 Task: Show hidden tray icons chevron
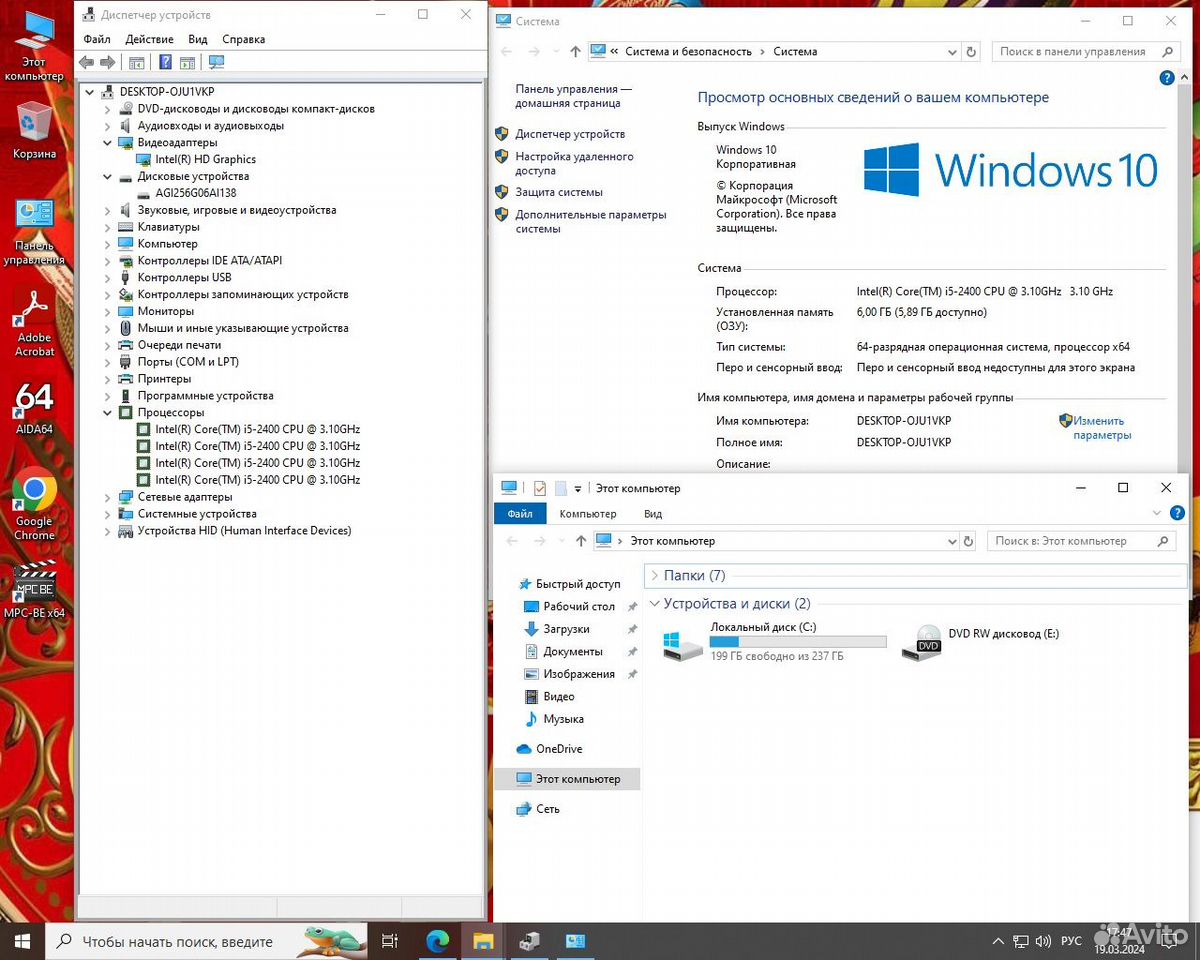pyautogui.click(x=998, y=941)
